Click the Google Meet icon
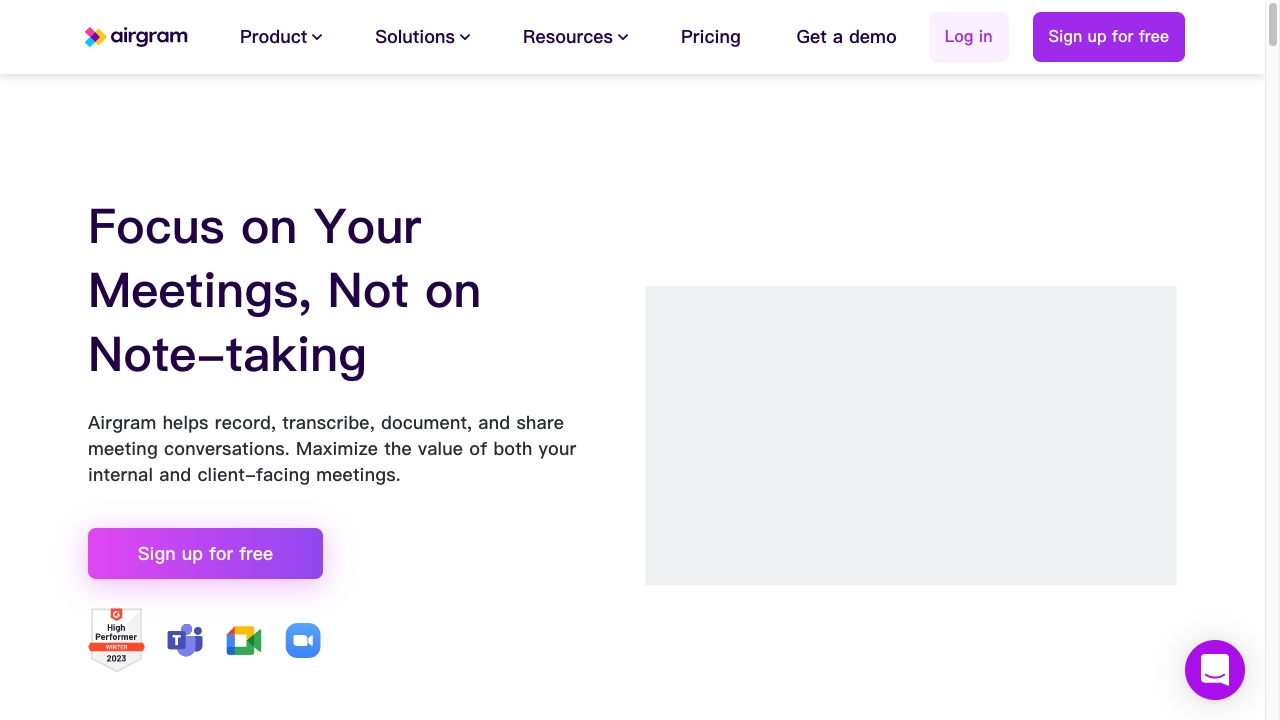 pyautogui.click(x=244, y=640)
